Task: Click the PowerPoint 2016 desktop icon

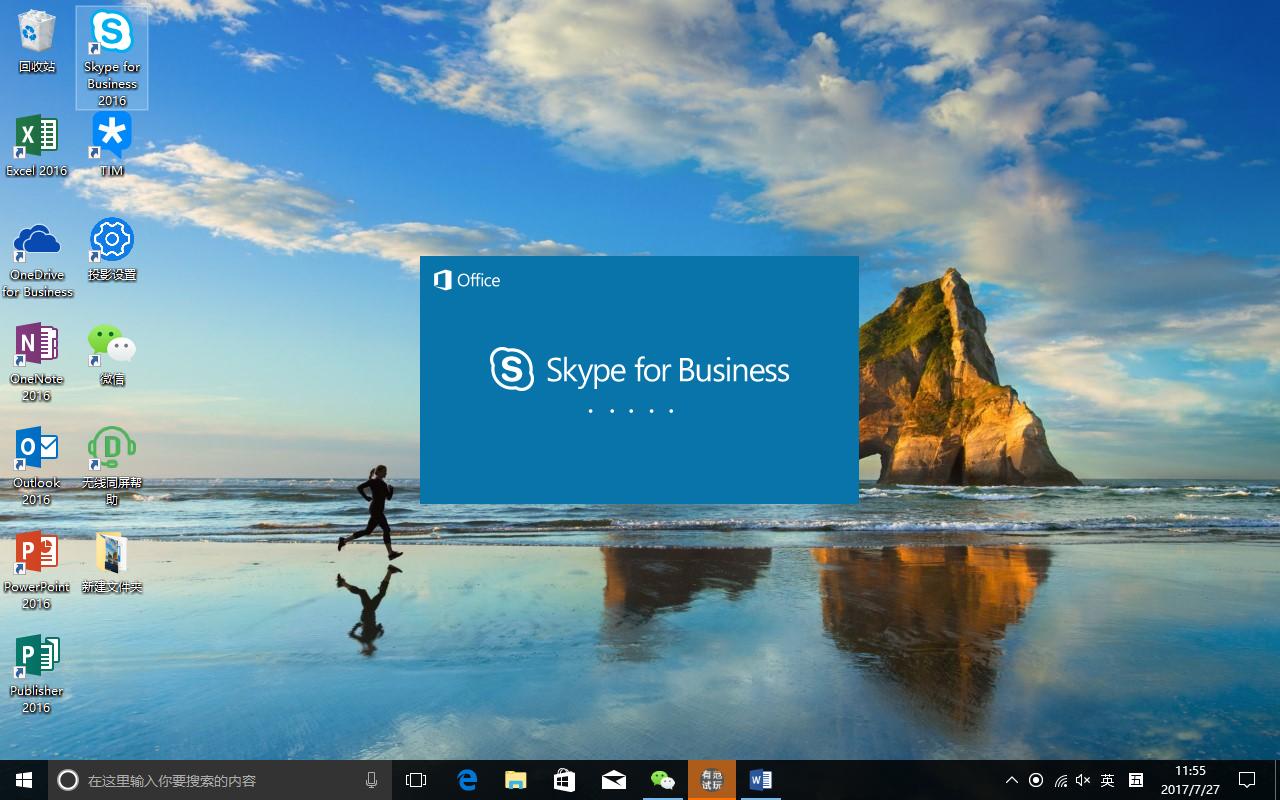Action: click(37, 554)
